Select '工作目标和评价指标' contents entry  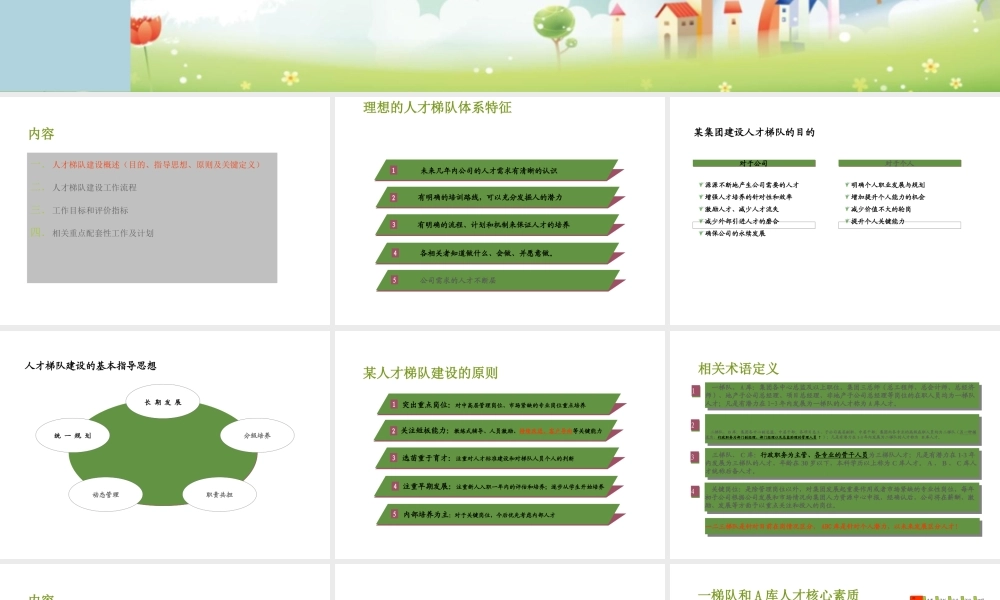click(x=90, y=210)
